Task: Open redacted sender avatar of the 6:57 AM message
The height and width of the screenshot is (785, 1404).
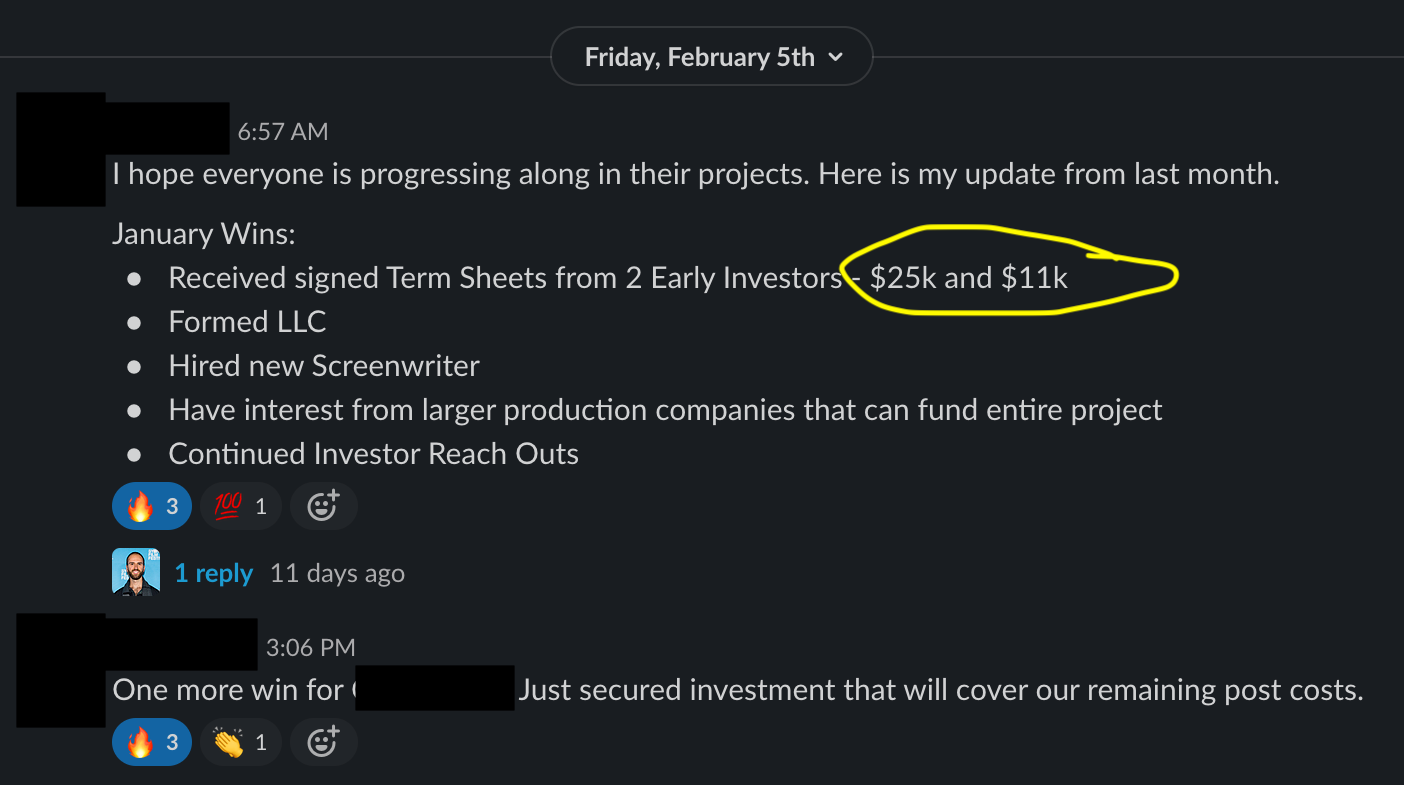Action: pyautogui.click(x=61, y=150)
